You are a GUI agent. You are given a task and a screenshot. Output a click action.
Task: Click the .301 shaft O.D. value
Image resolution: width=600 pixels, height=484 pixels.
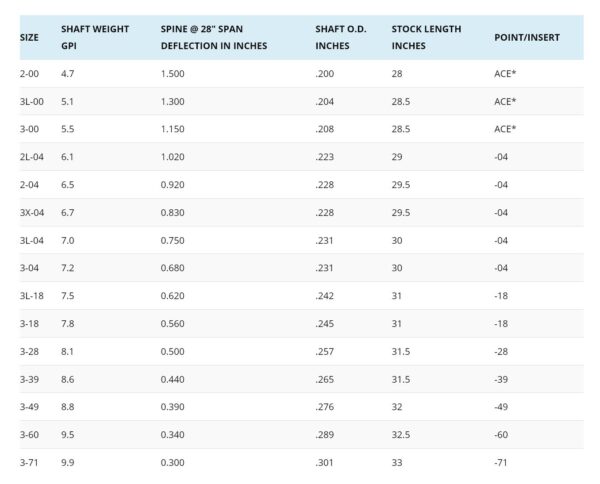tap(324, 462)
